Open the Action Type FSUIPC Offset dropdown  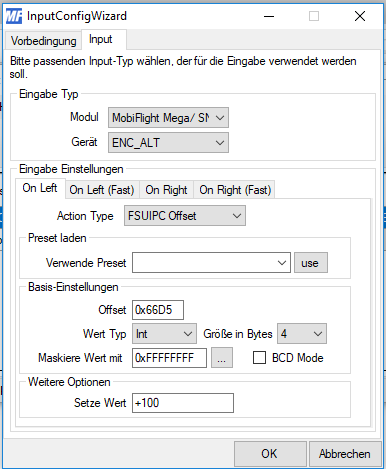185,216
